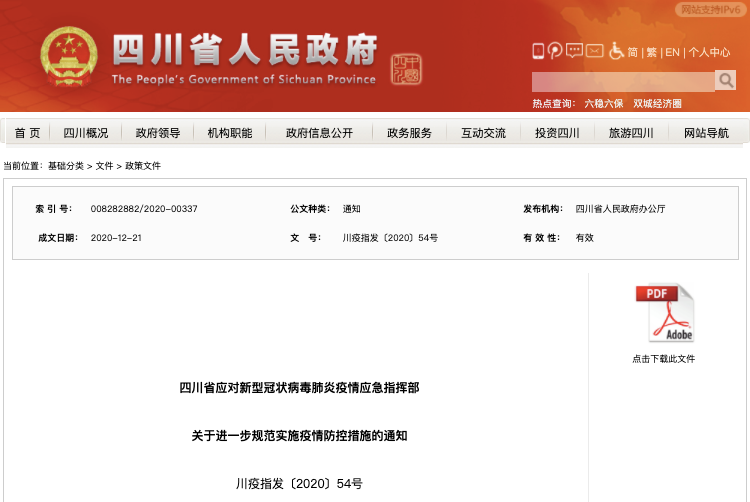Viewport: 750px width, 502px height.
Task: Open the 四川概况 menu
Action: [x=86, y=133]
